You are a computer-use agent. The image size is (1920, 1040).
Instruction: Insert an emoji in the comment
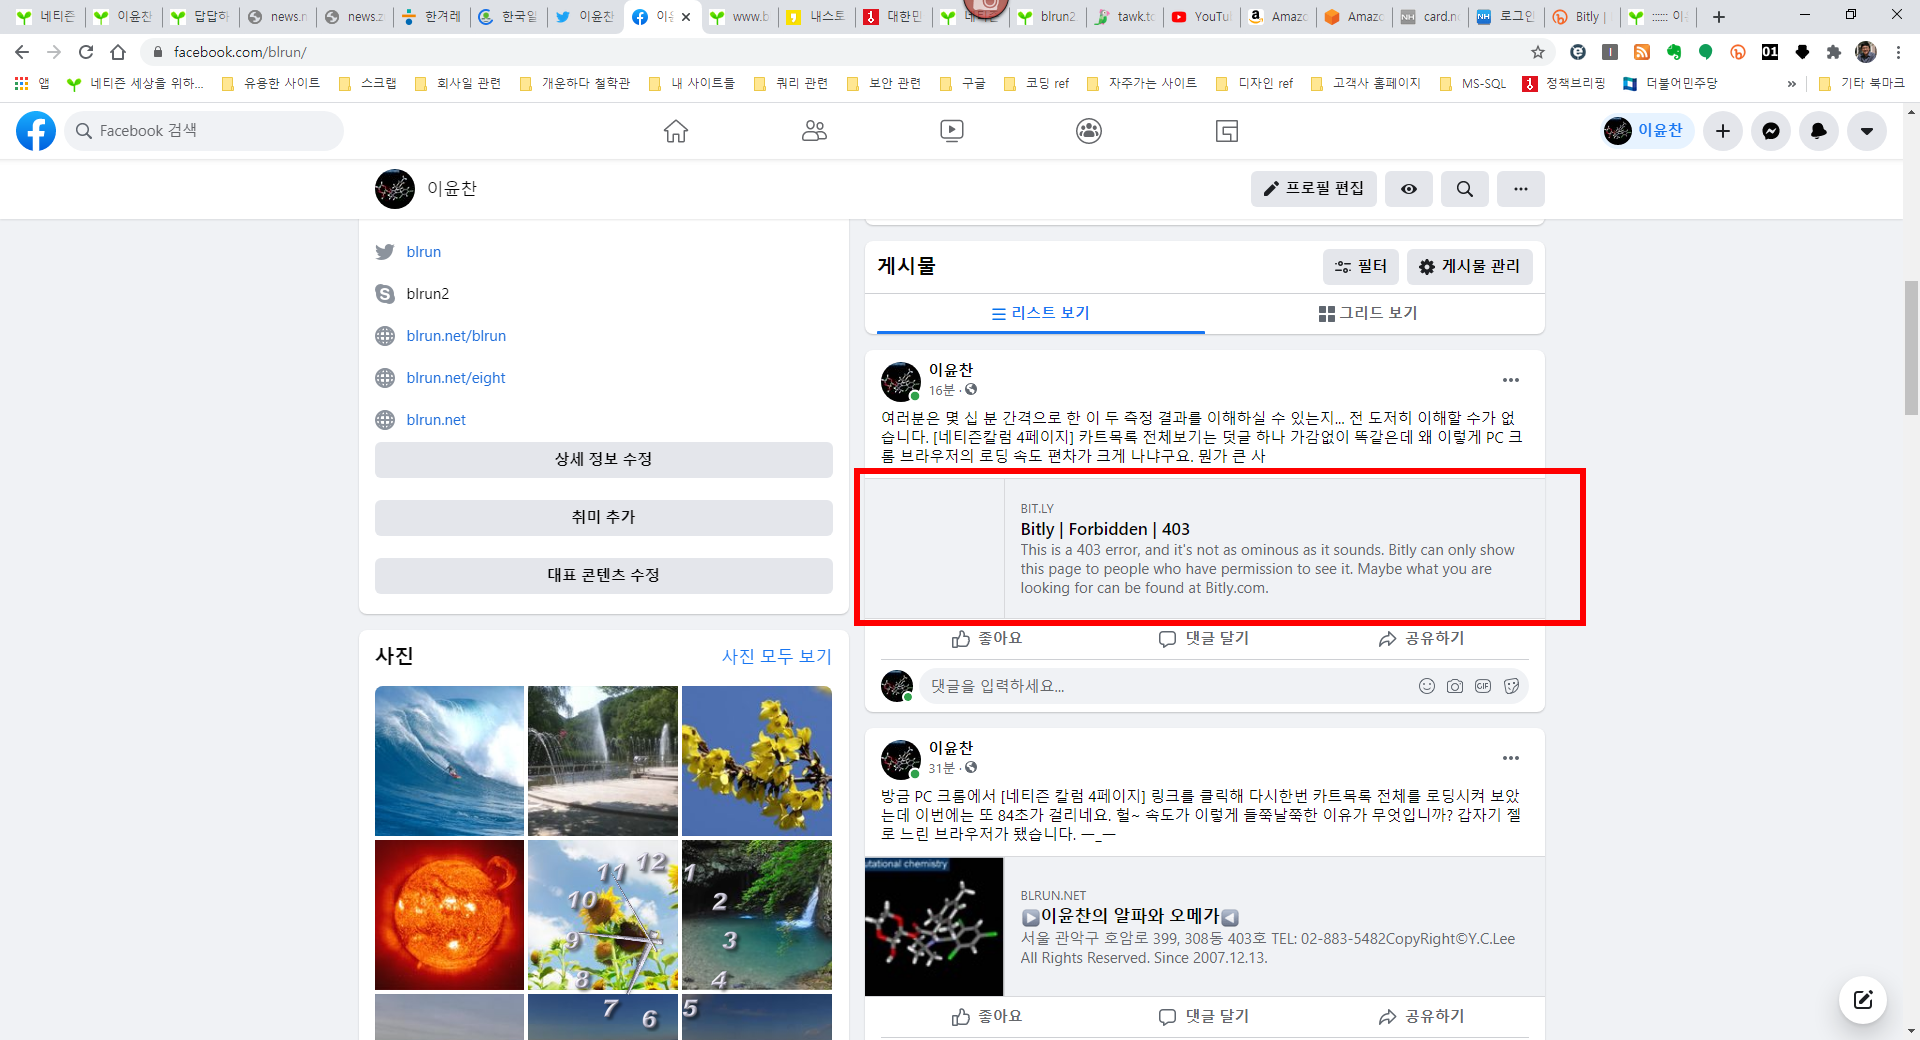tap(1427, 686)
